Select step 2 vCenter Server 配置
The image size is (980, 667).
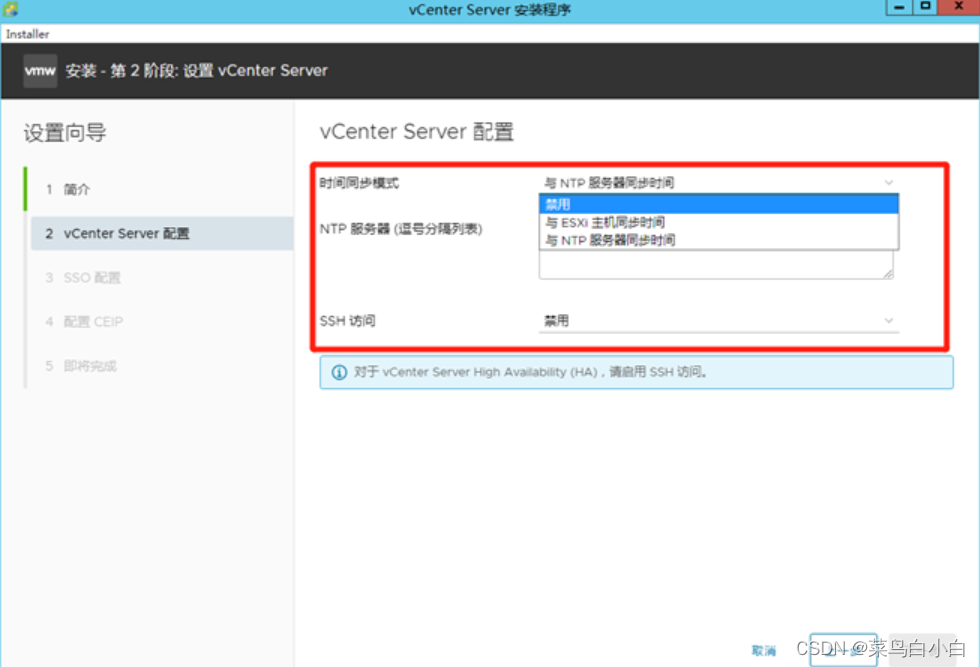[162, 233]
